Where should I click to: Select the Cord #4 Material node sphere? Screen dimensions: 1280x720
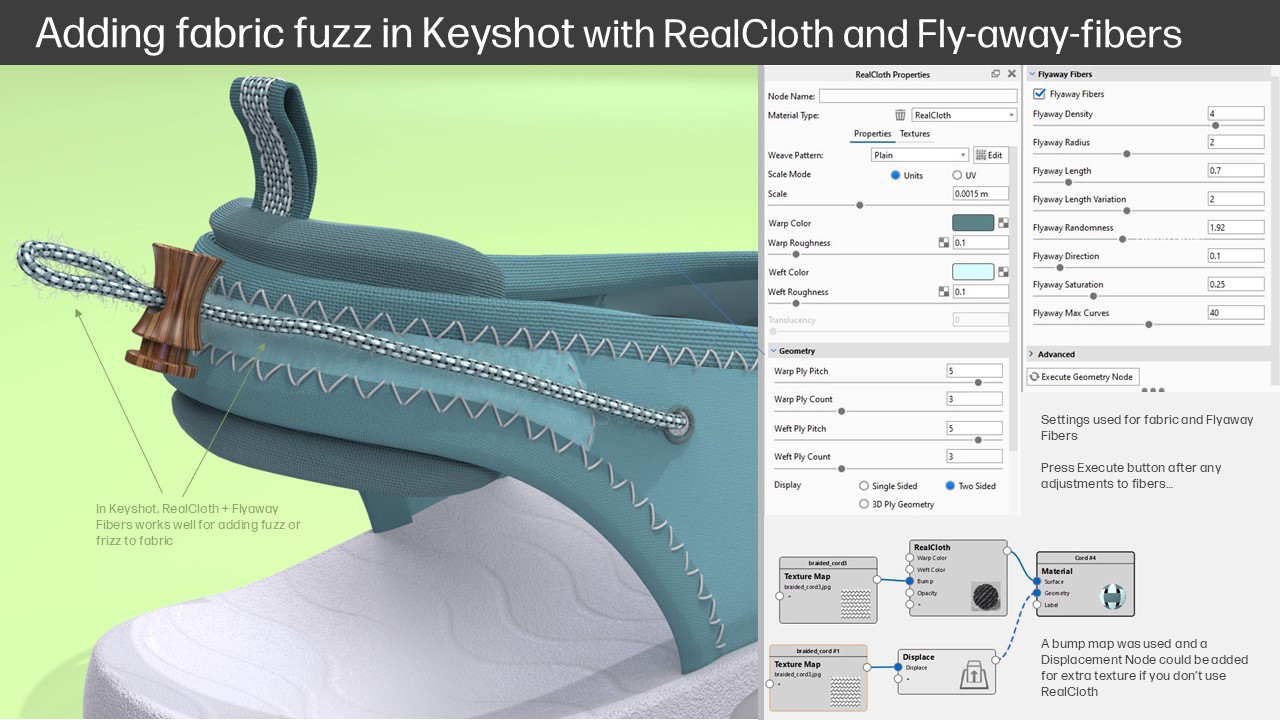(x=1115, y=597)
